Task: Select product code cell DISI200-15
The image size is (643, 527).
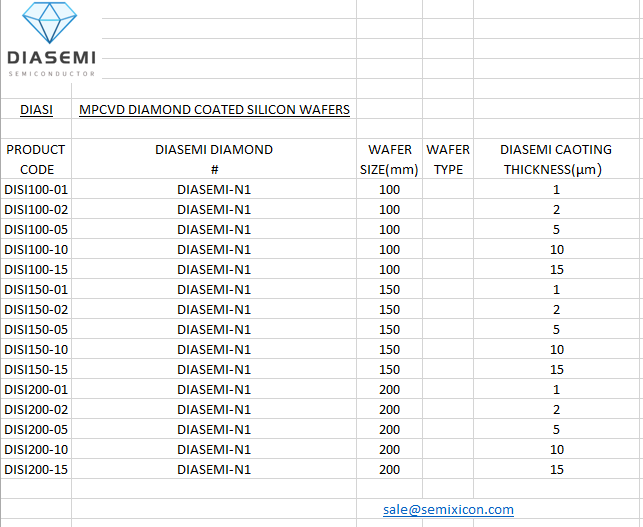Action: (36, 469)
